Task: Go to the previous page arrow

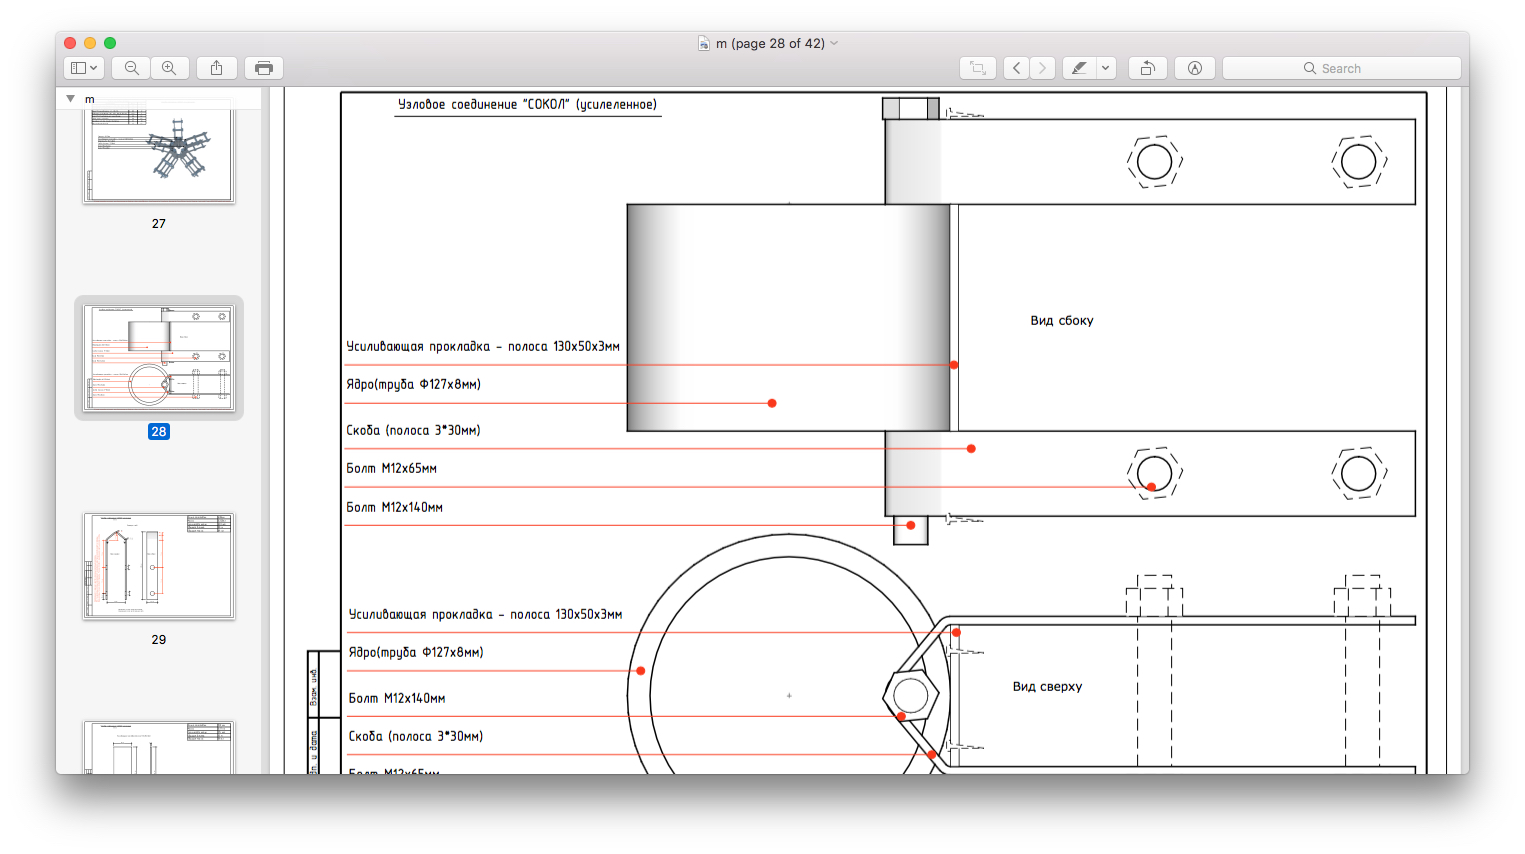Action: click(x=1016, y=68)
